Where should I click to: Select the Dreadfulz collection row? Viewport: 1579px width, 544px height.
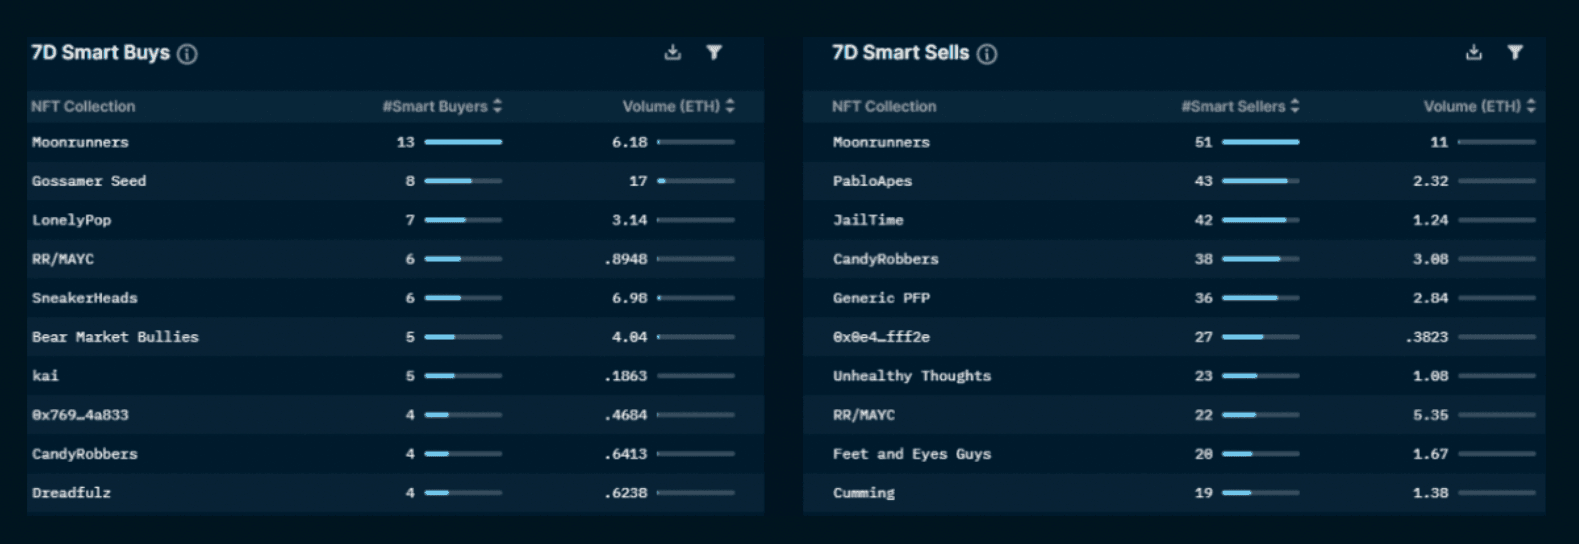(395, 493)
